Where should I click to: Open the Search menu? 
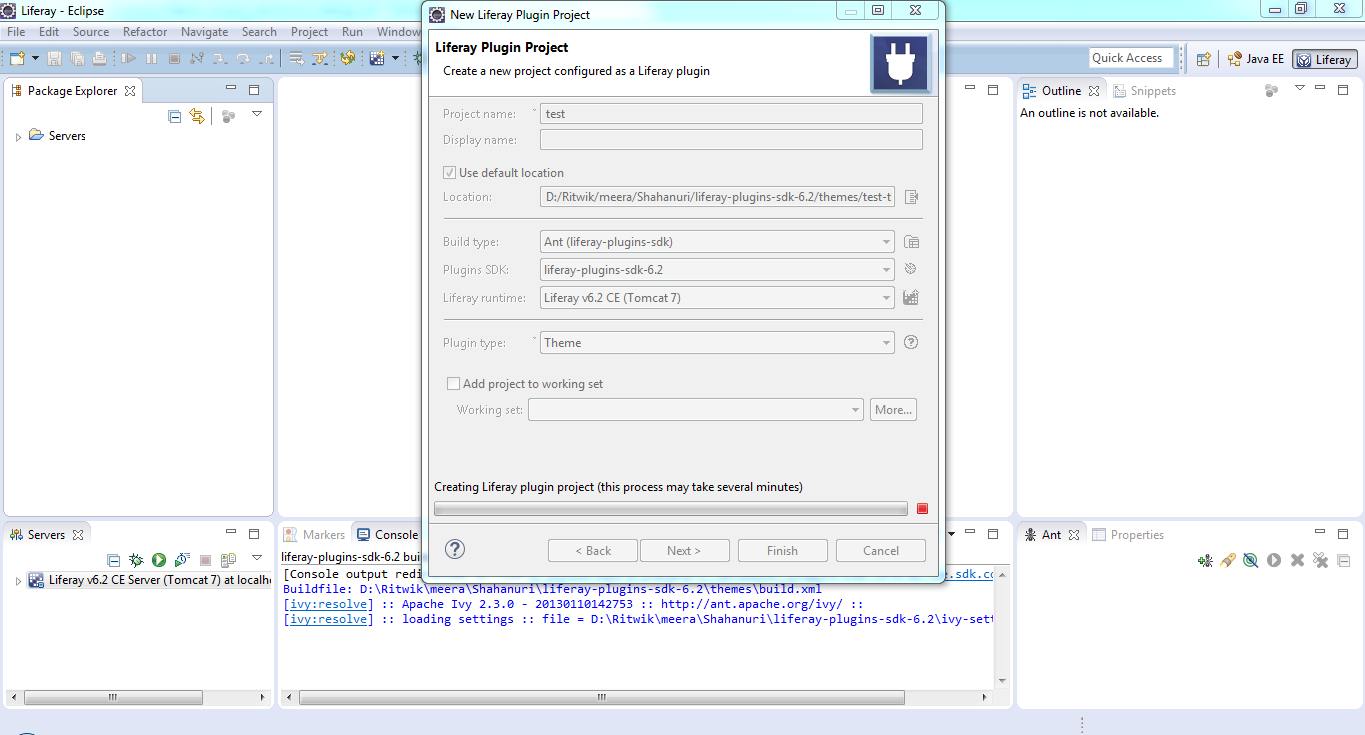[259, 32]
